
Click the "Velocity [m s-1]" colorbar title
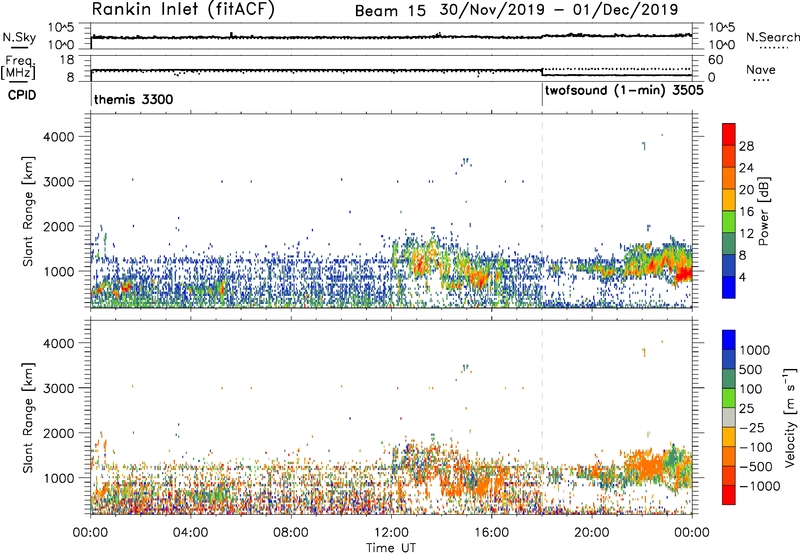point(790,417)
